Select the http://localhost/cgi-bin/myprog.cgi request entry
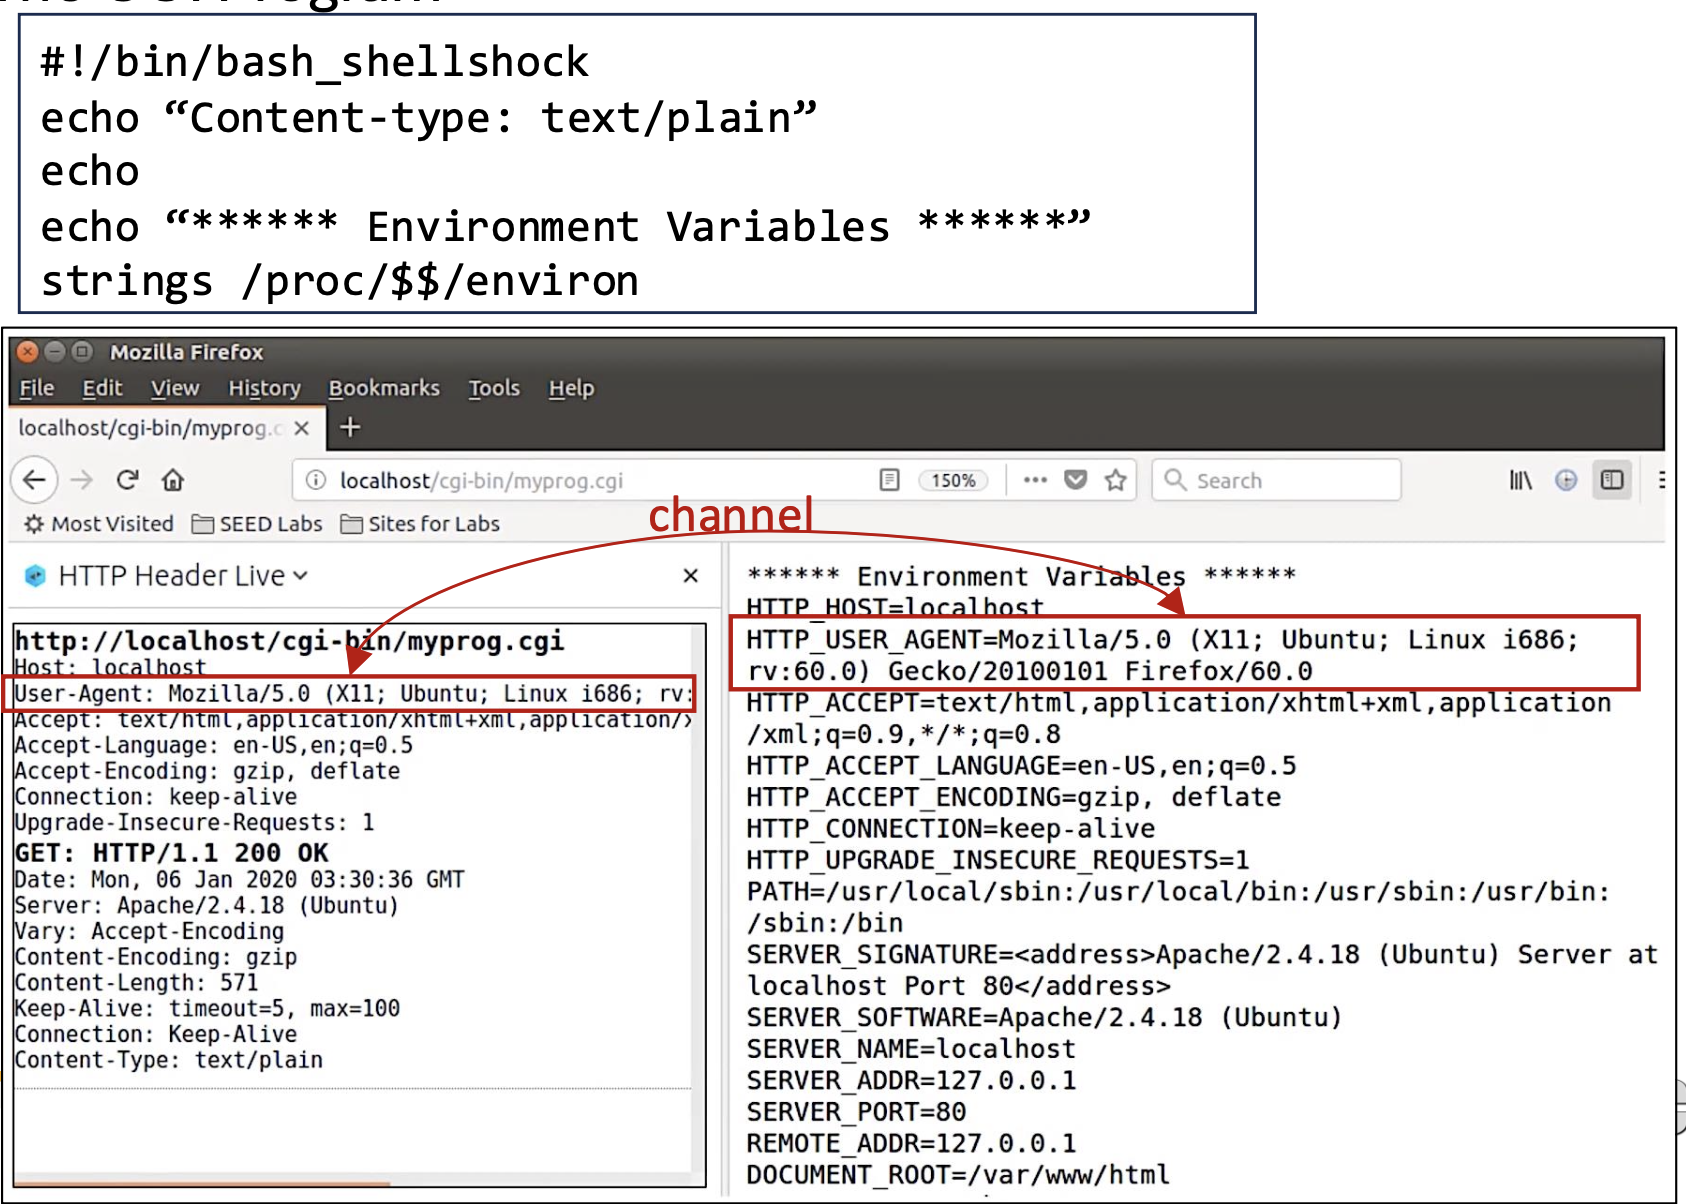This screenshot has height=1204, width=1686. [x=289, y=641]
